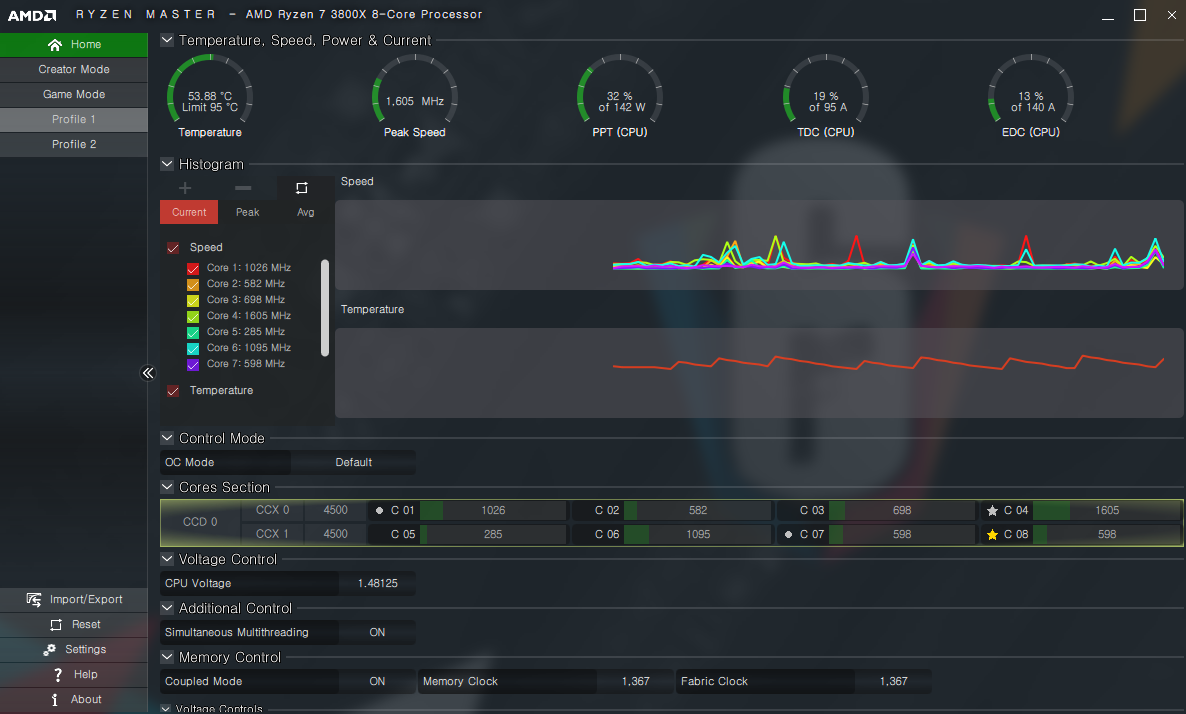Screen dimensions: 1186x714
Task: Click the CCX 0 4500 value
Action: click(x=336, y=511)
